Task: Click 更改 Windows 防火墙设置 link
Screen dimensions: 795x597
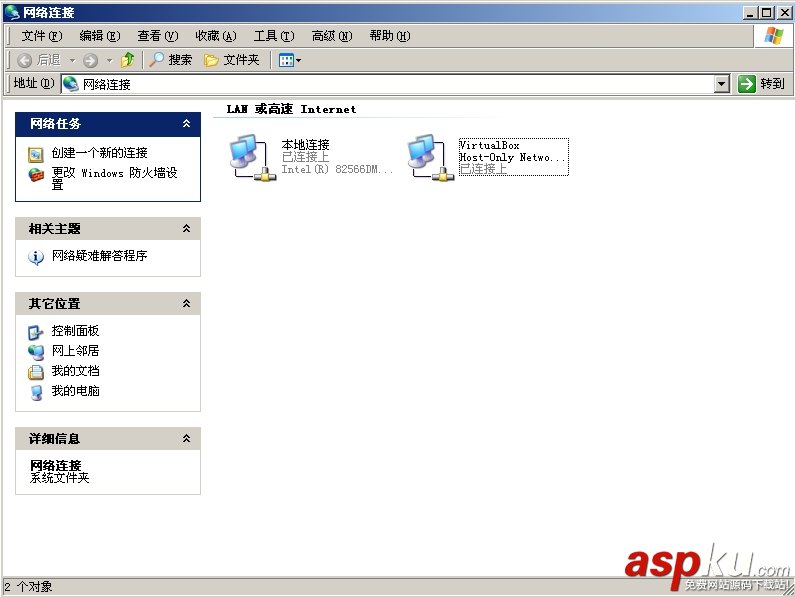Action: (x=114, y=179)
